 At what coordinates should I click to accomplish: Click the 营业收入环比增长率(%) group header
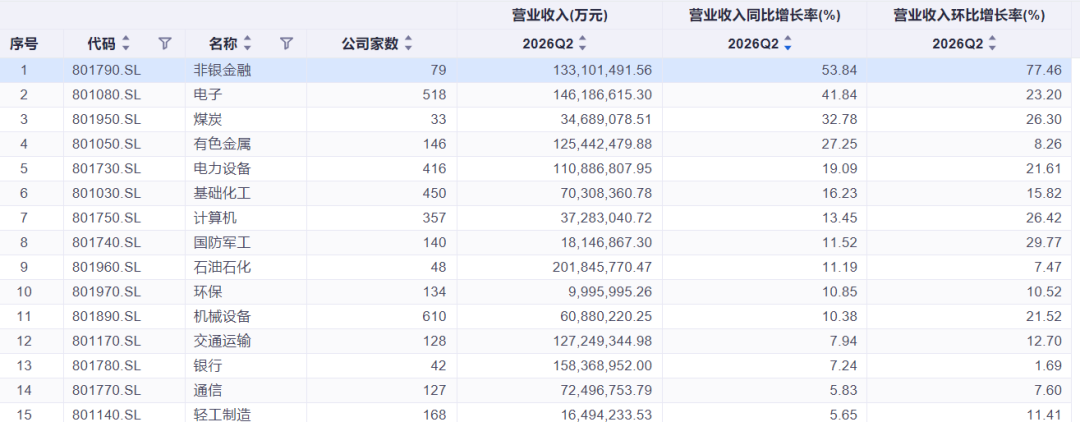969,15
